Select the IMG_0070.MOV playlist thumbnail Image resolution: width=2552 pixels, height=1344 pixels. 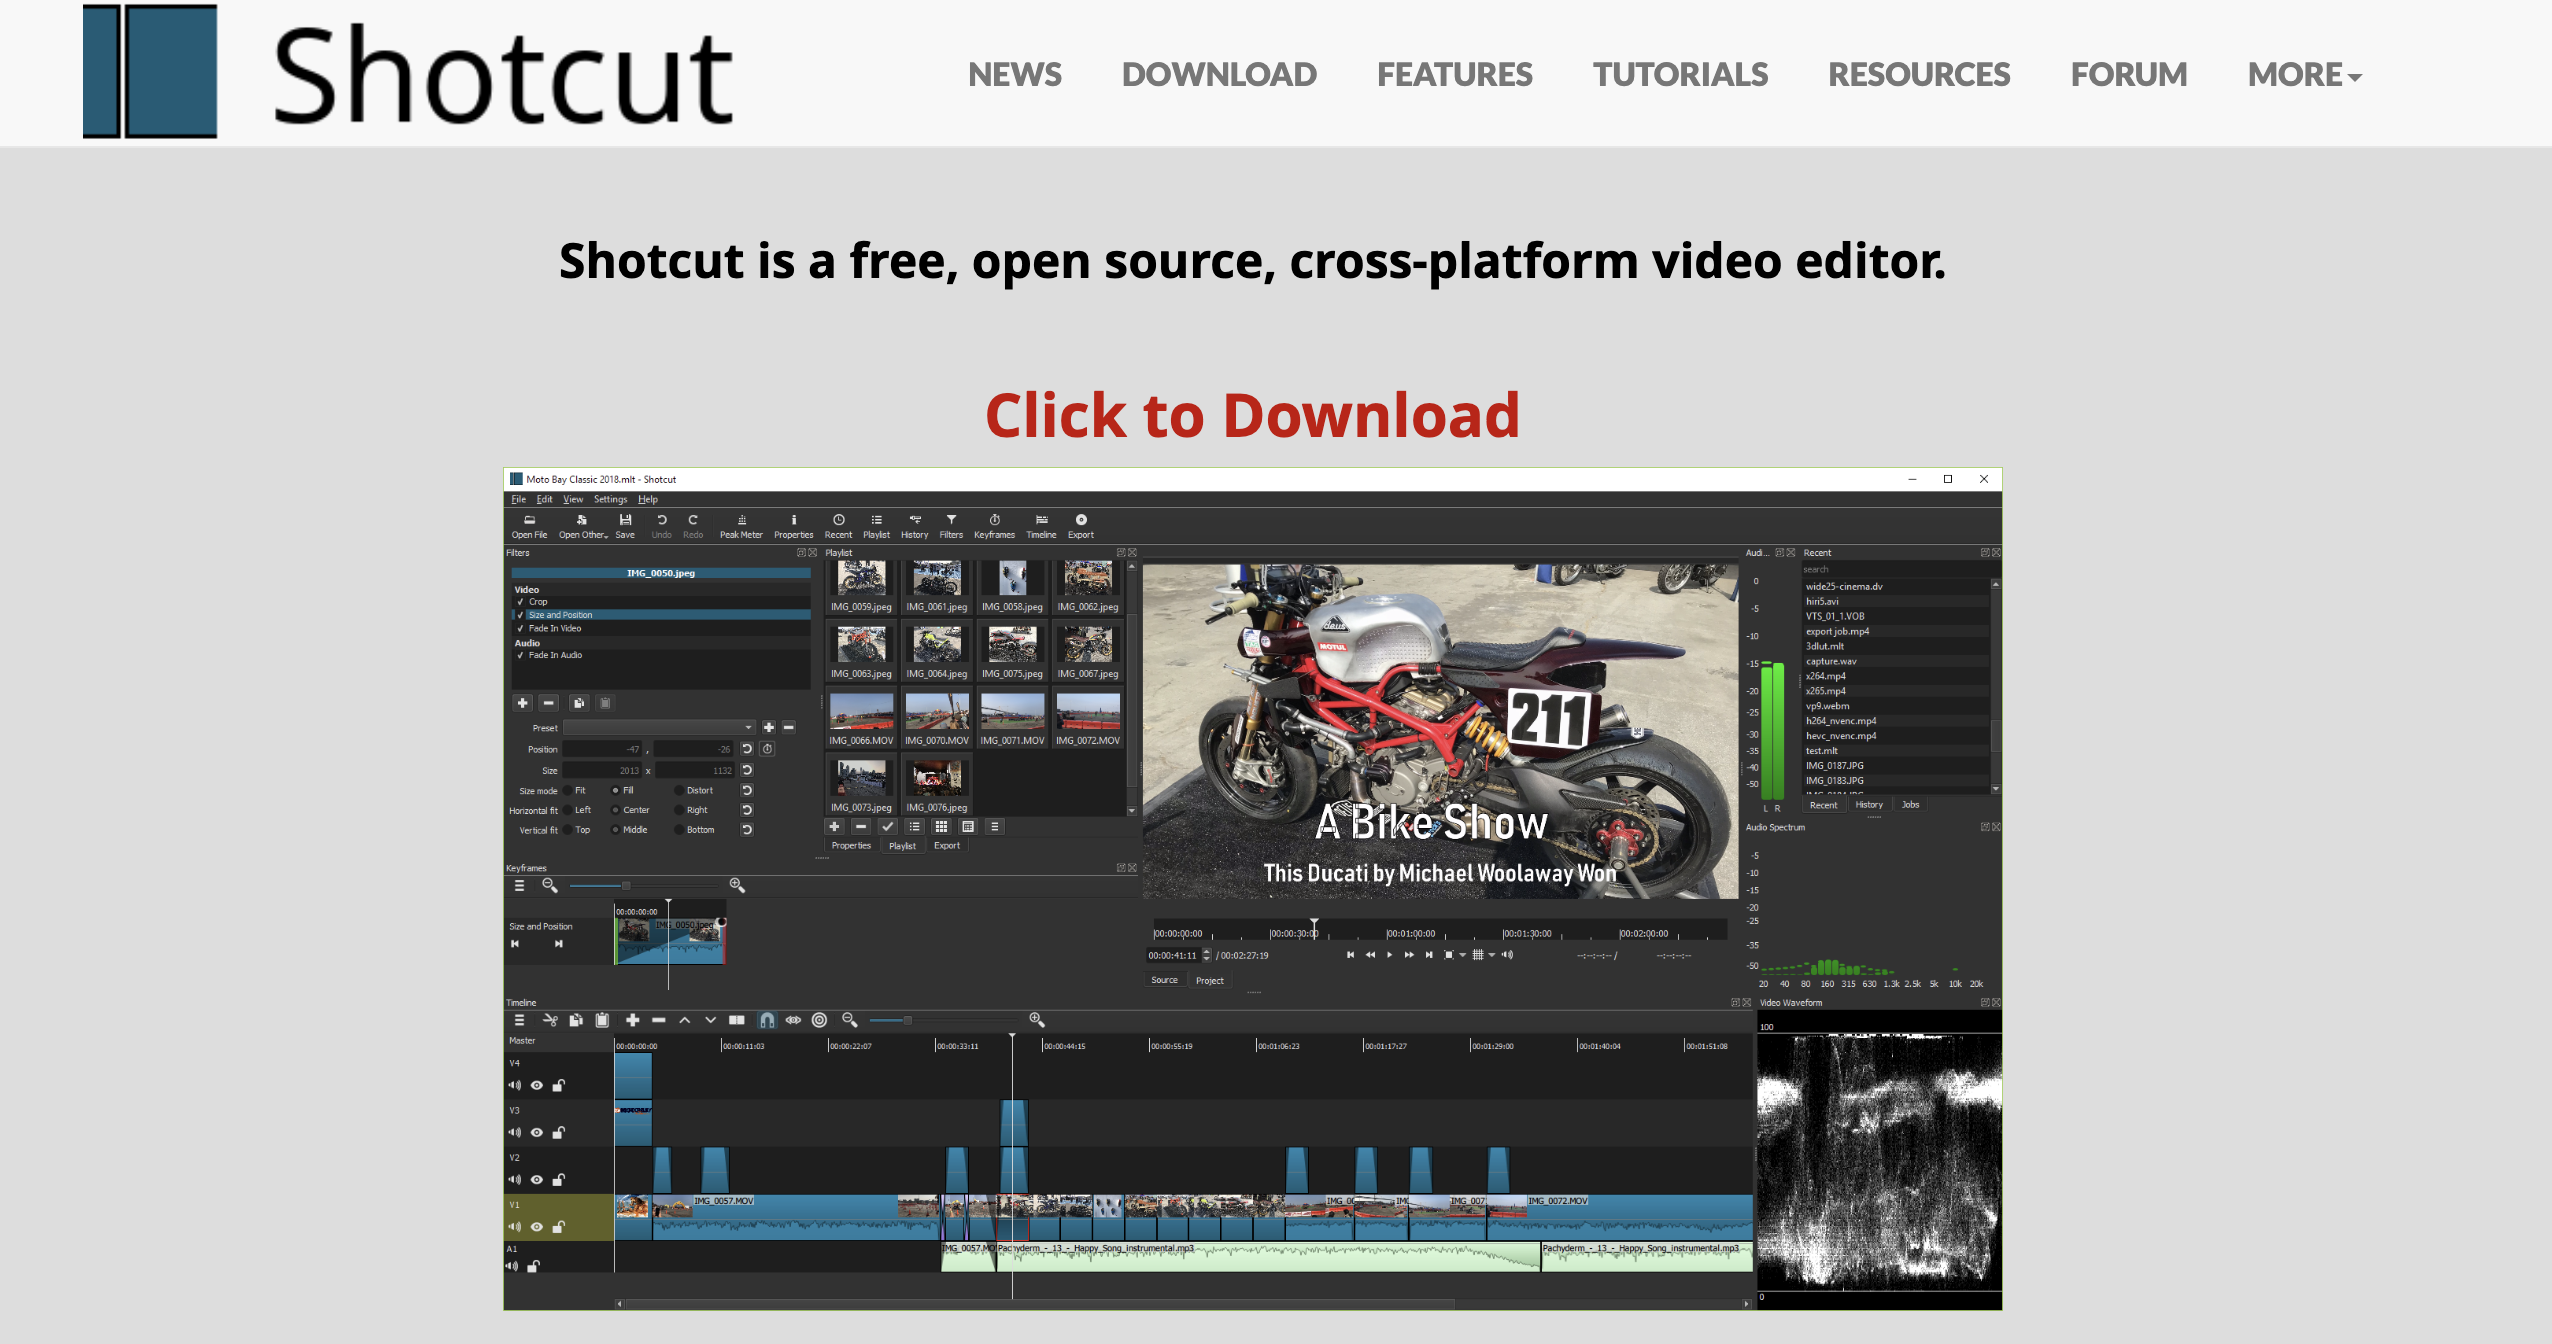[x=936, y=713]
